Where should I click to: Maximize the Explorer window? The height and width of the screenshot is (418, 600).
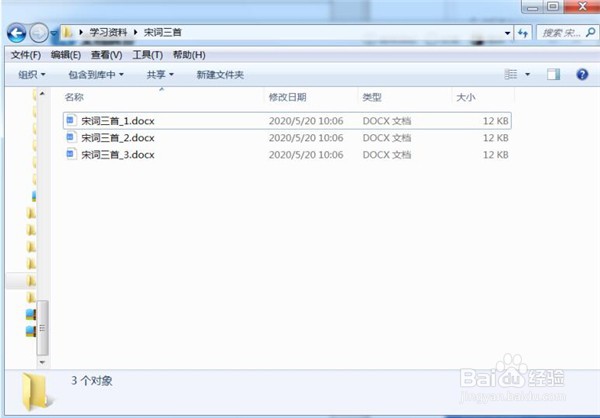click(x=553, y=7)
